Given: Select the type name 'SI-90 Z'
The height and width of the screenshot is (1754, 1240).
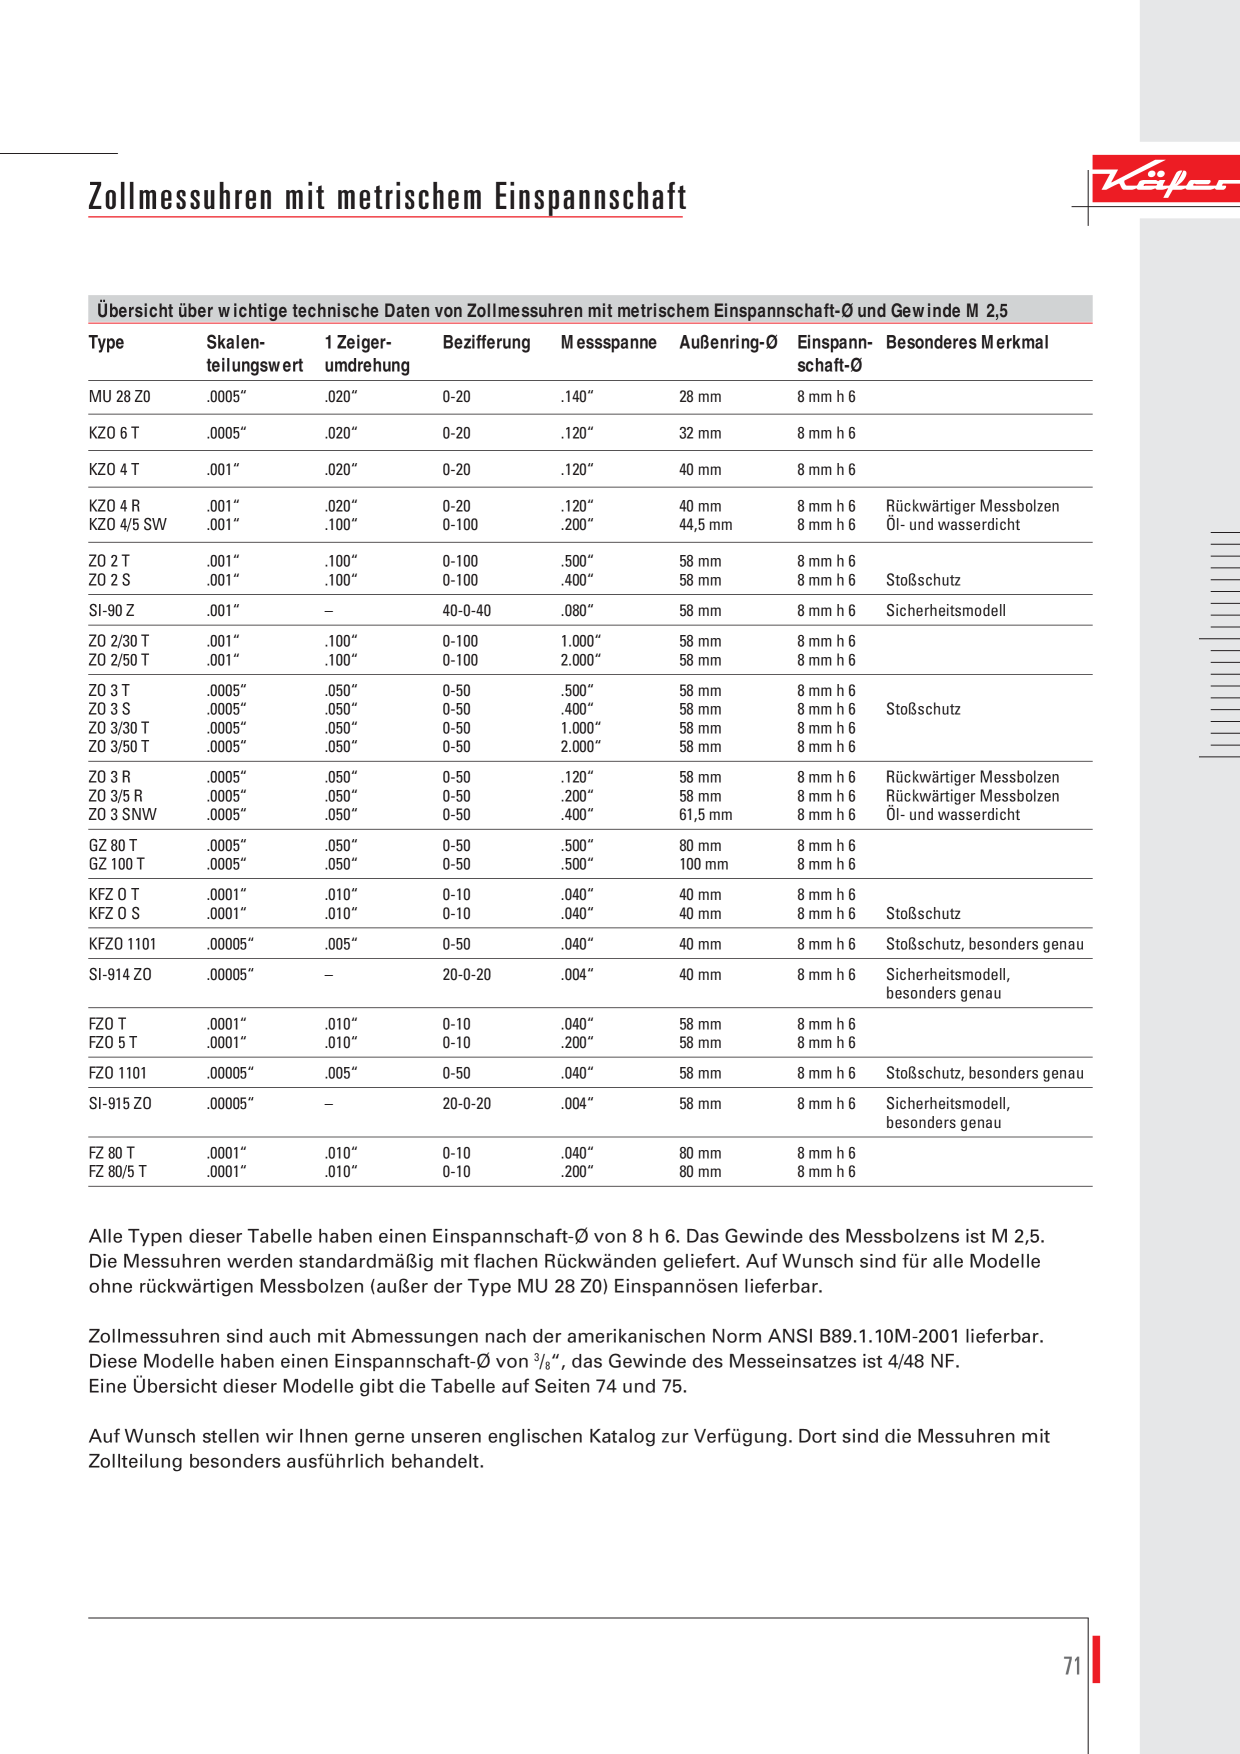Looking at the screenshot, I should (x=111, y=611).
